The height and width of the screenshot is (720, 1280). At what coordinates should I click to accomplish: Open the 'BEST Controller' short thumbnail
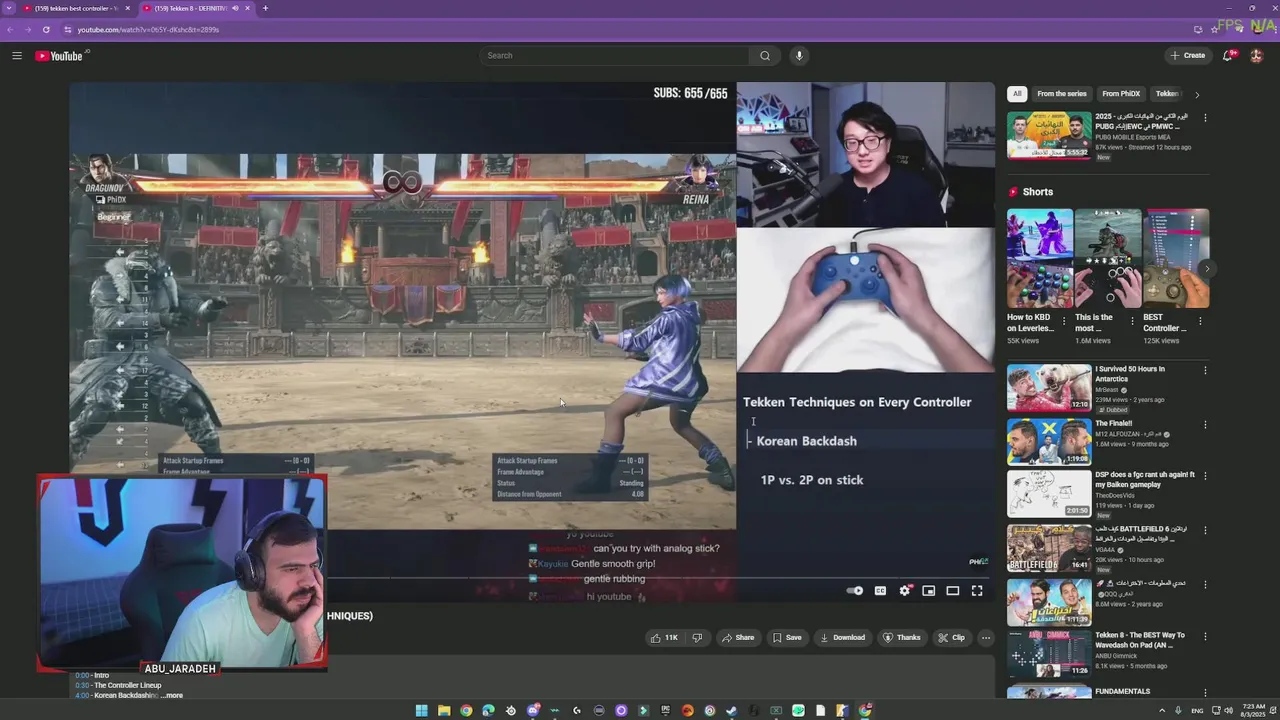(1176, 258)
